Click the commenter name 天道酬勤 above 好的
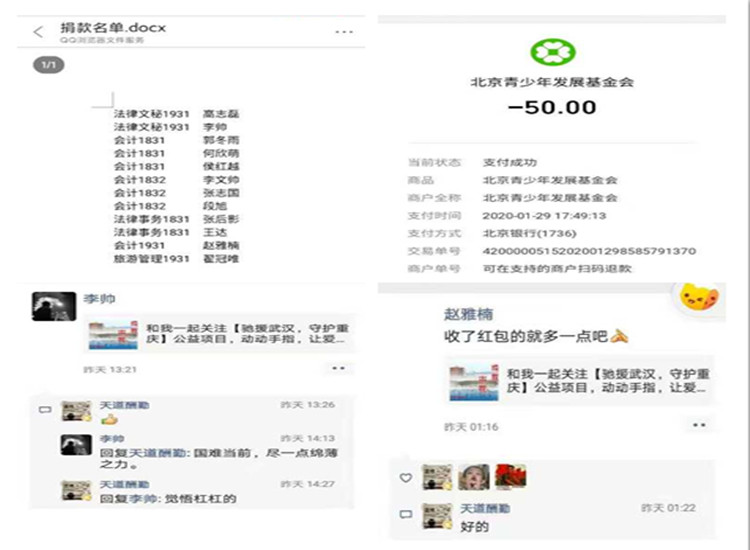Image resolution: width=750 pixels, height=550 pixels. pos(485,508)
